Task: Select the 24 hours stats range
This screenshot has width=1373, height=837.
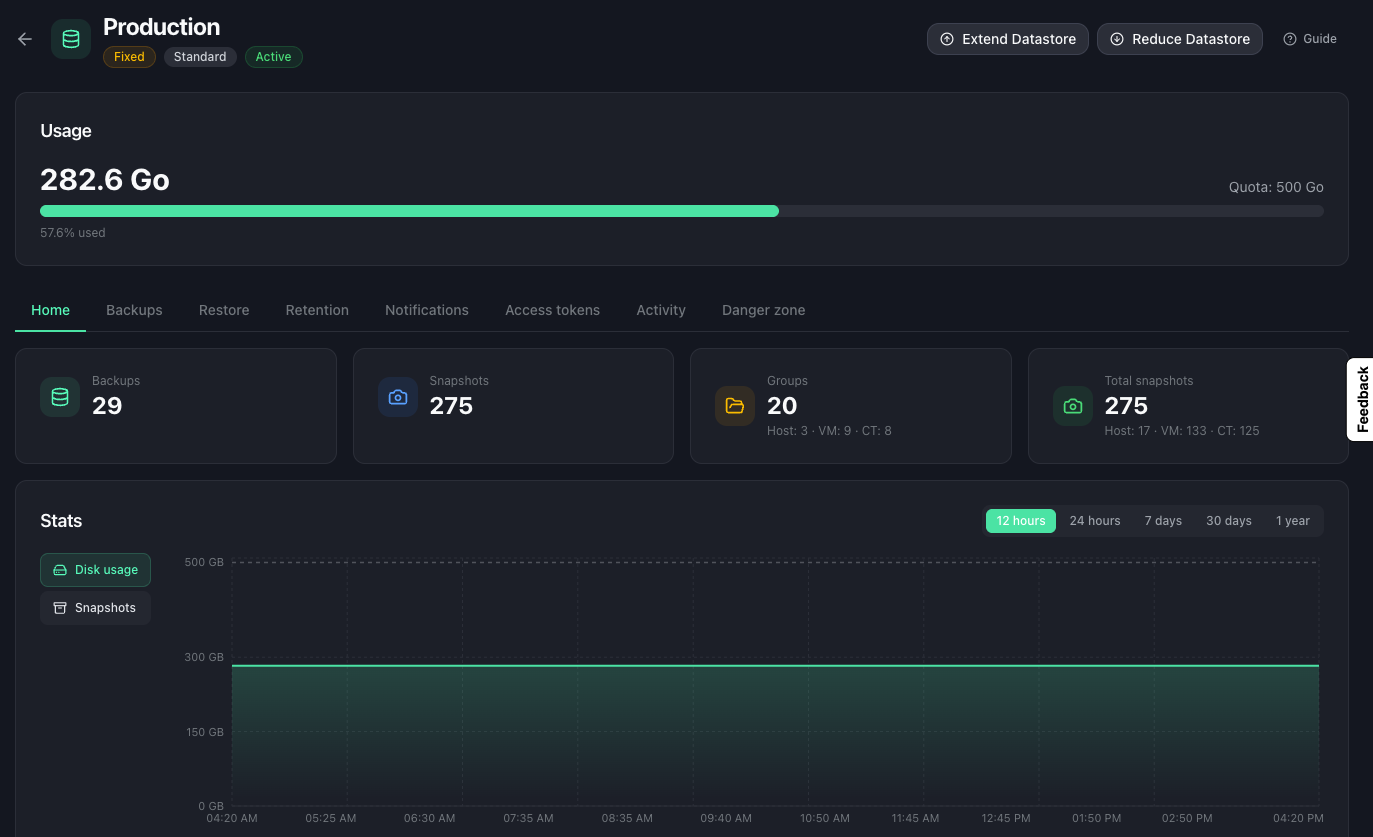Action: pos(1095,521)
